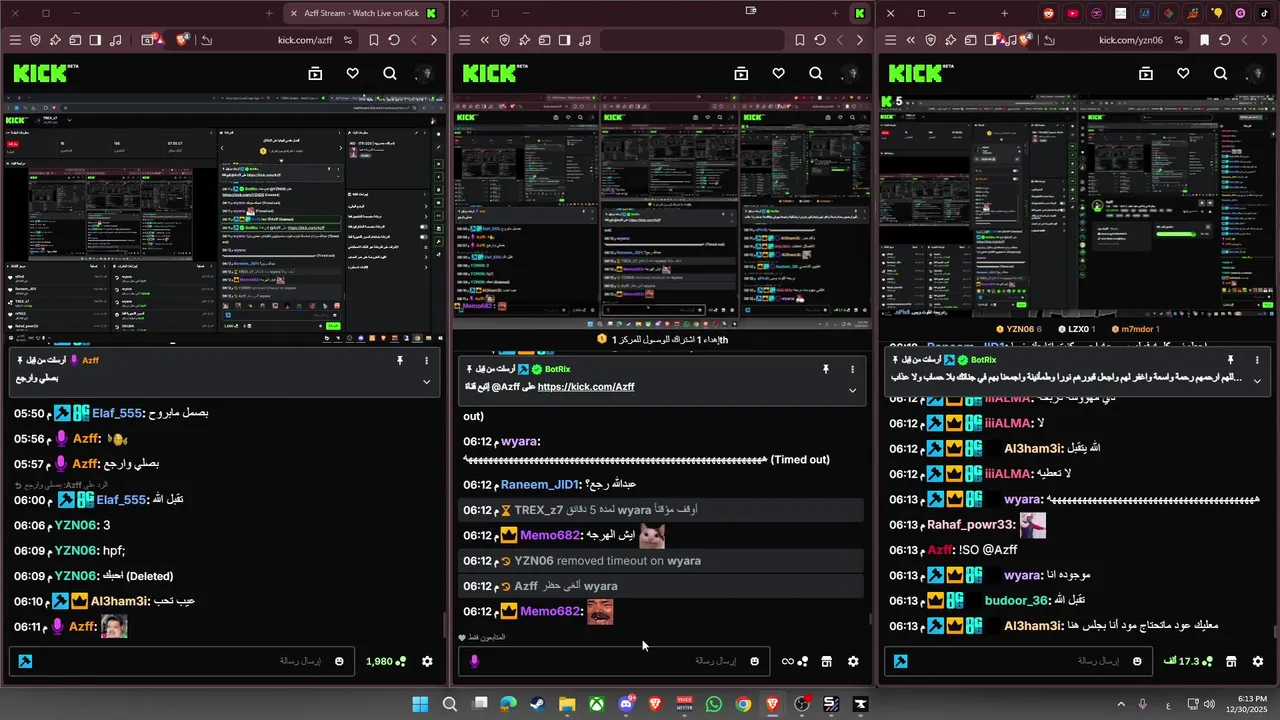
Task: Open WhatsApp from Windows taskbar
Action: pos(713,704)
